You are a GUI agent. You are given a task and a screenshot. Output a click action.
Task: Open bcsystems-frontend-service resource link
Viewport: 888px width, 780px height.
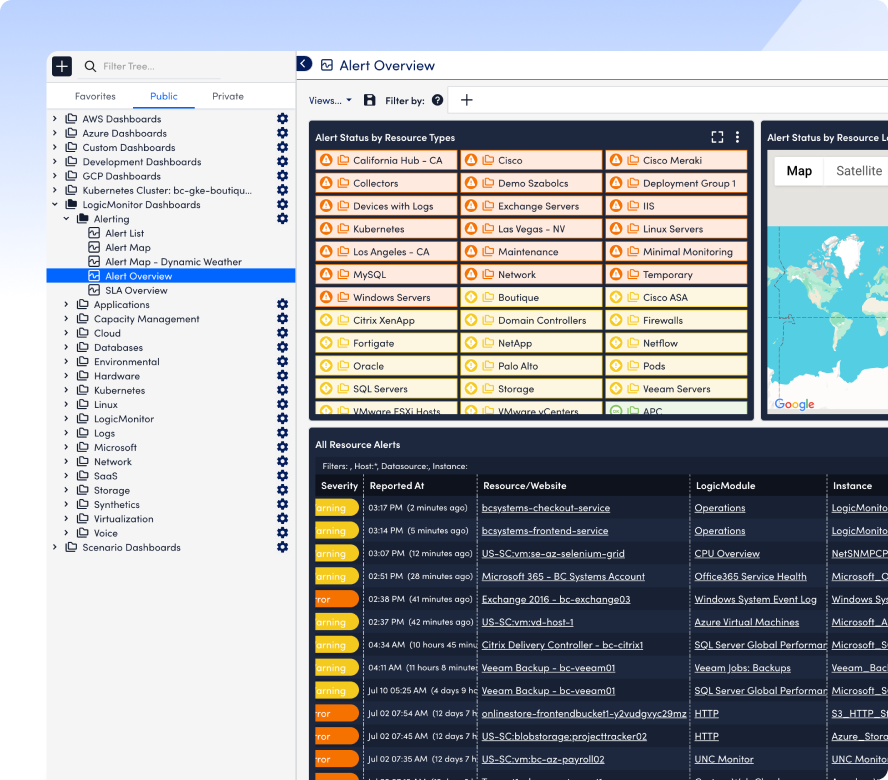click(545, 531)
